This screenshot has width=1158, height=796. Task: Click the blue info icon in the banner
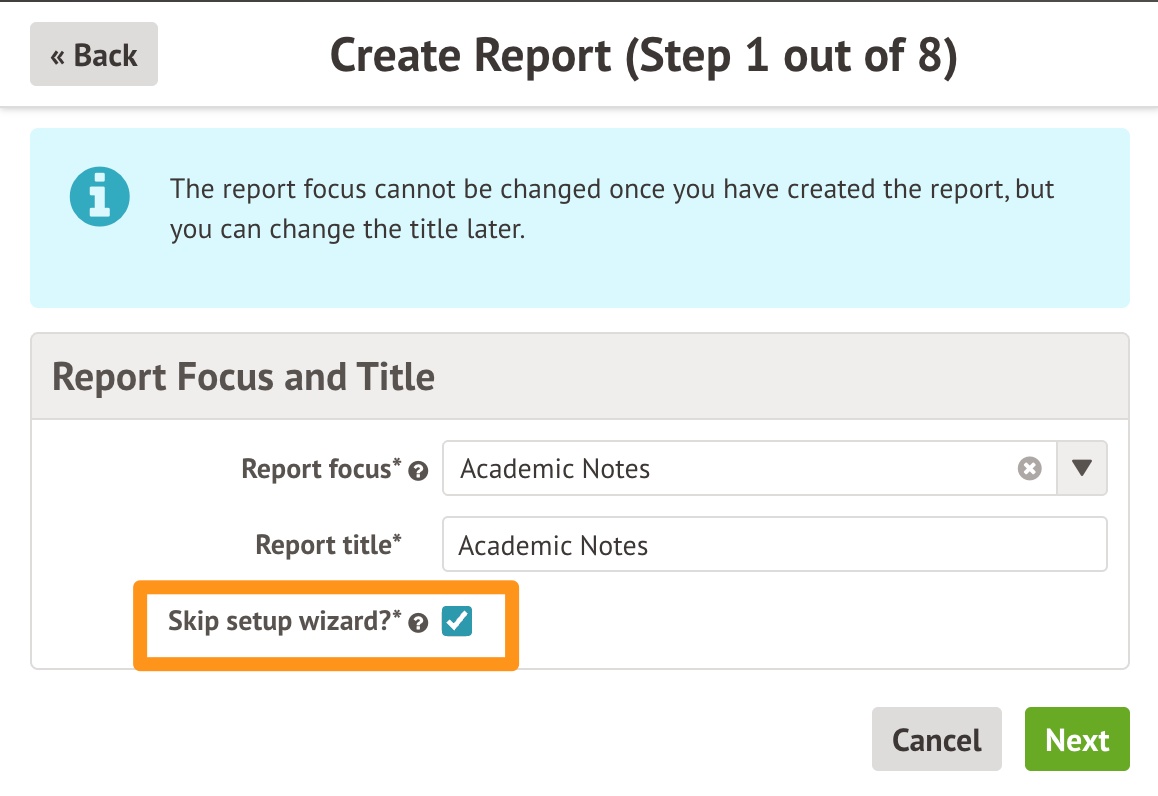coord(100,197)
